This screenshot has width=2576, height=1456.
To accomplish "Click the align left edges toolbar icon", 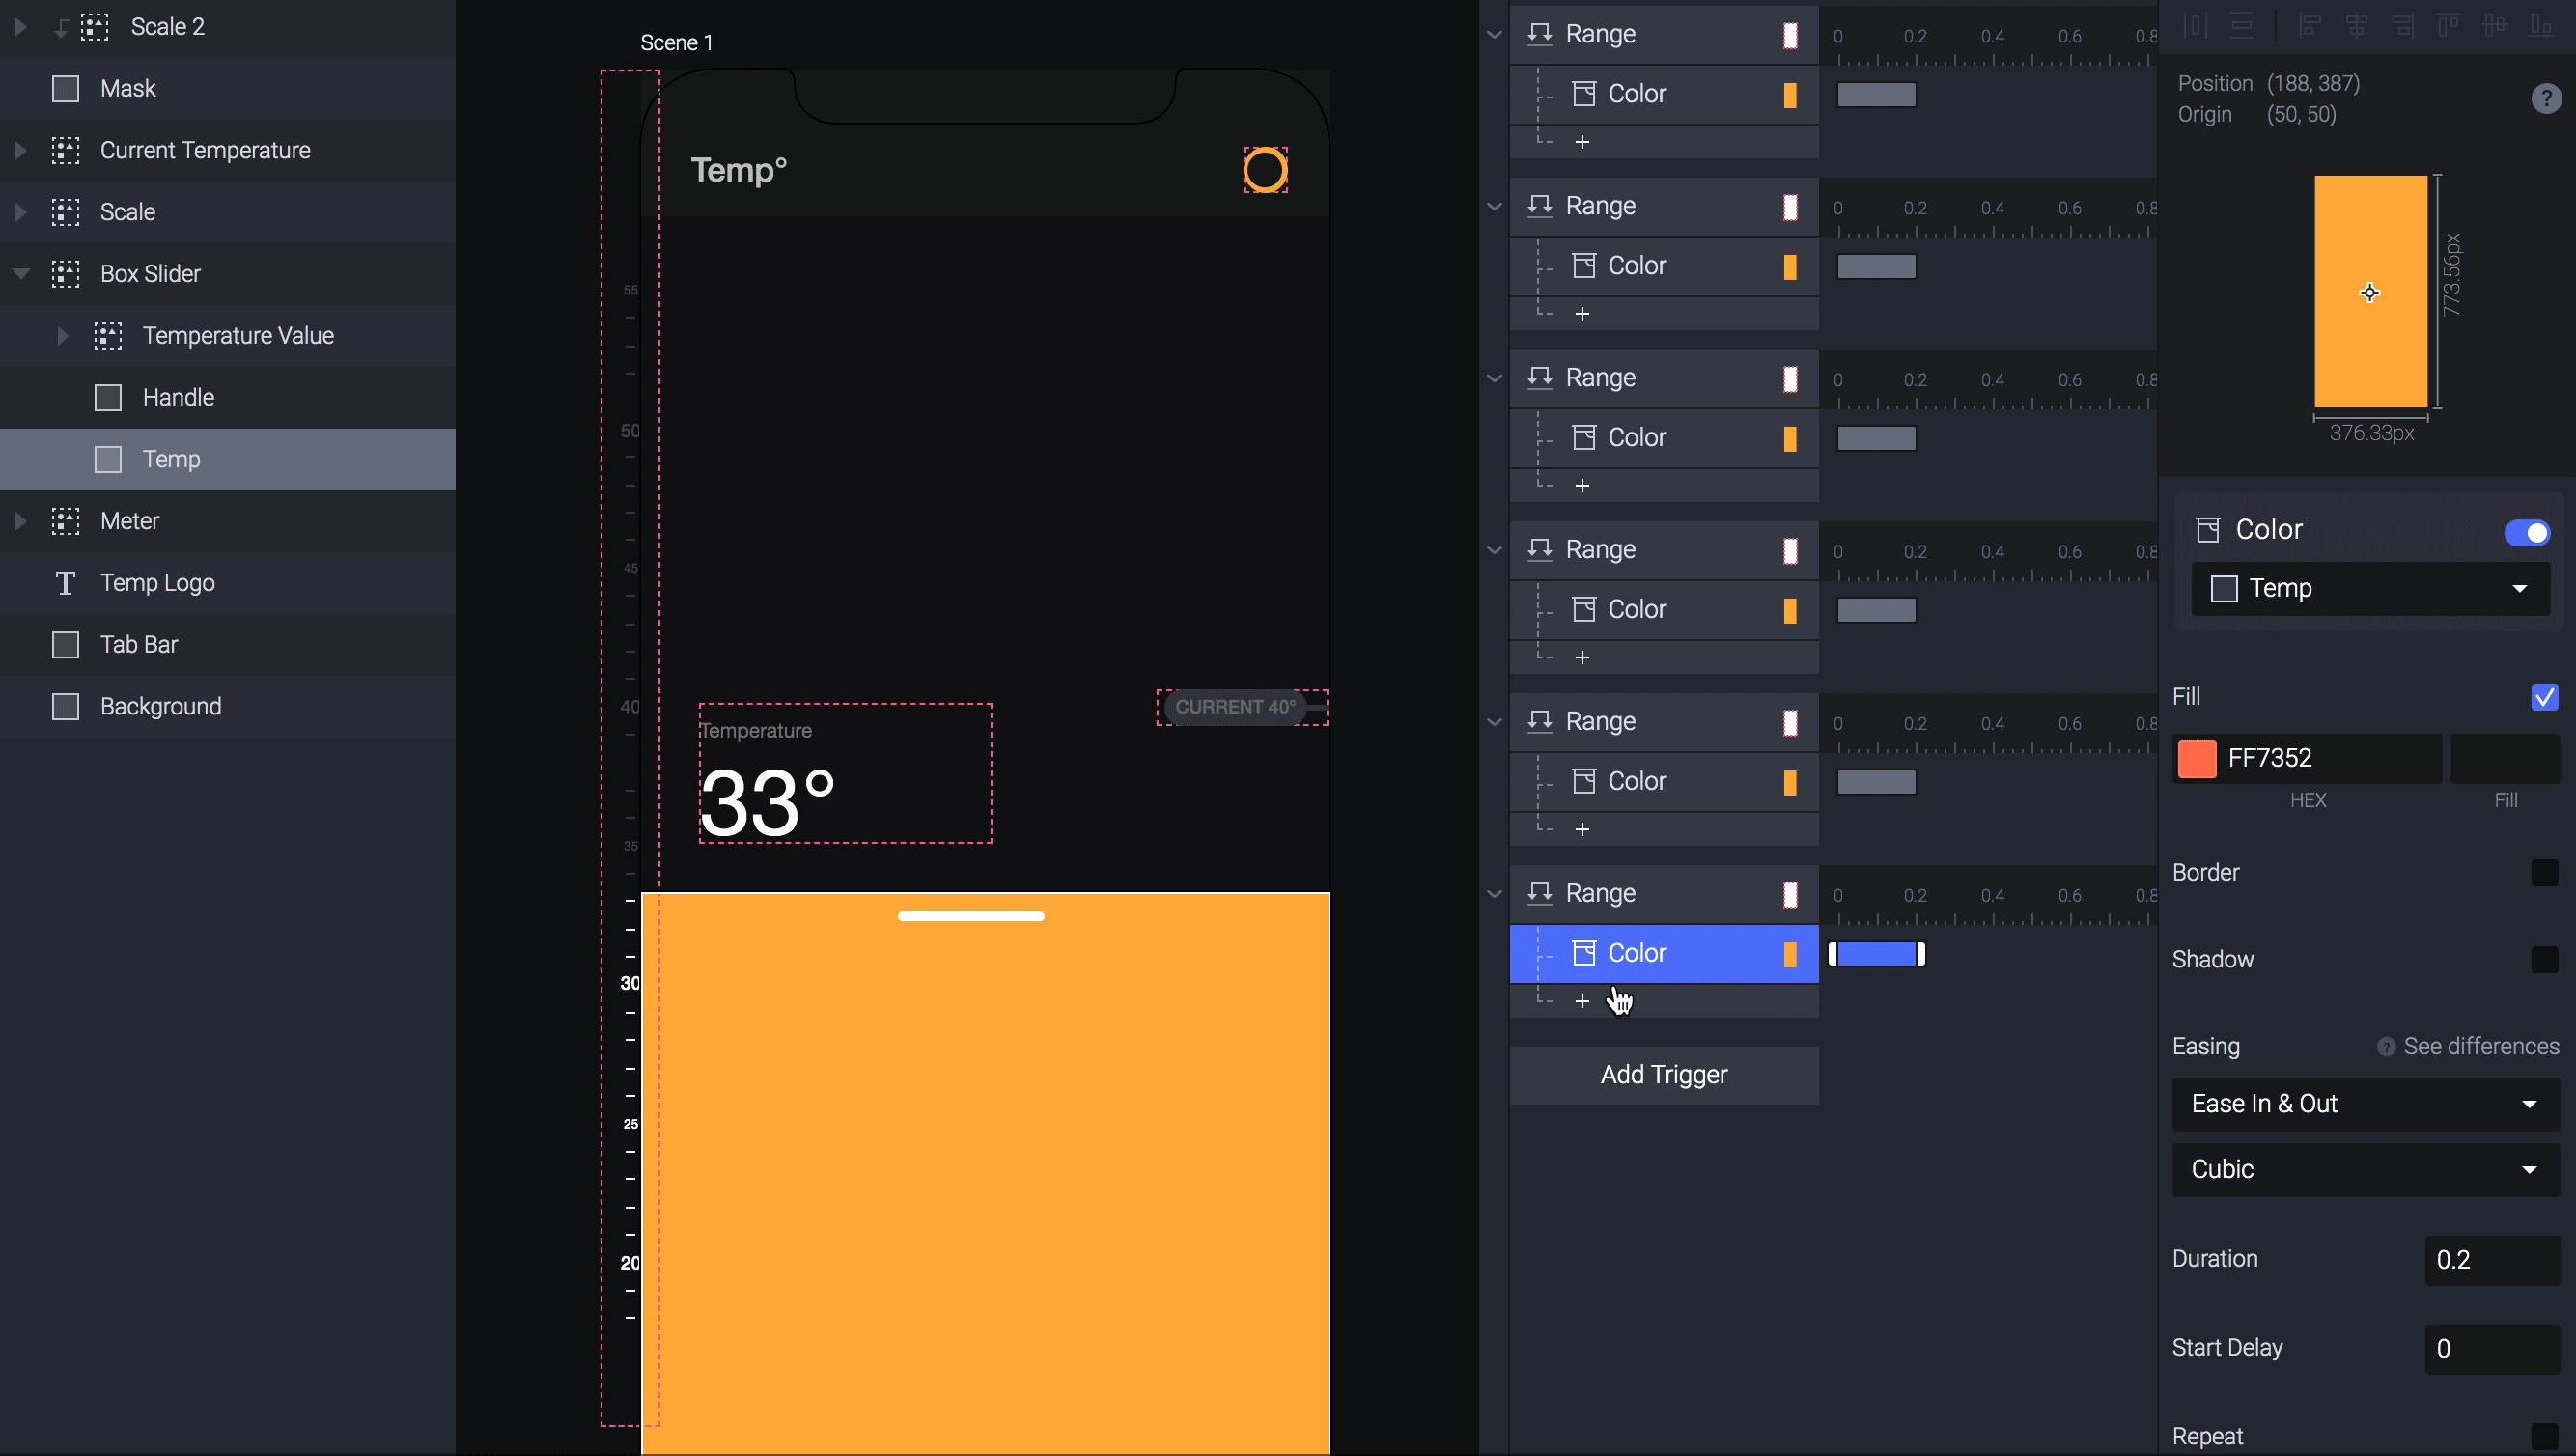I will 2310,25.
